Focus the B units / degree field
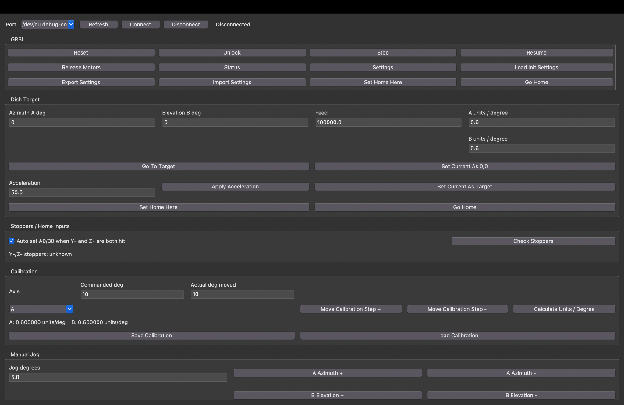624x405 pixels. coord(542,148)
